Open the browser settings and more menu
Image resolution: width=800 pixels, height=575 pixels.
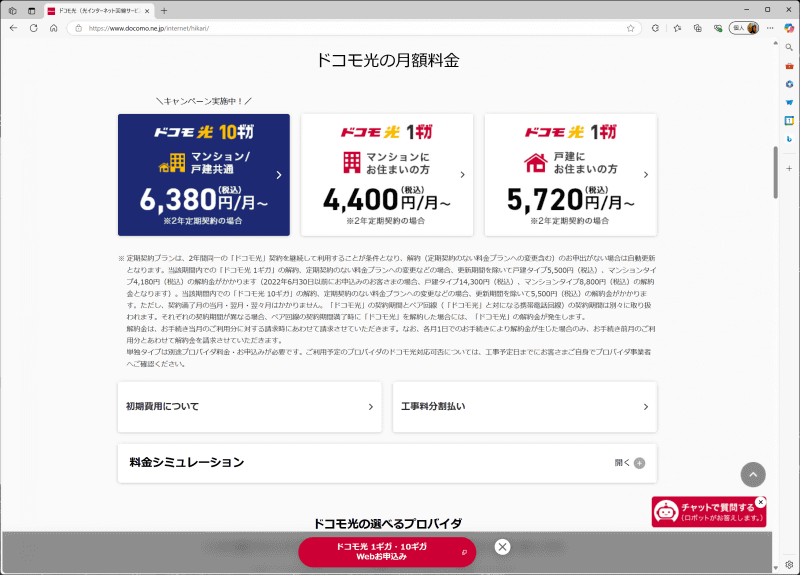tap(770, 28)
